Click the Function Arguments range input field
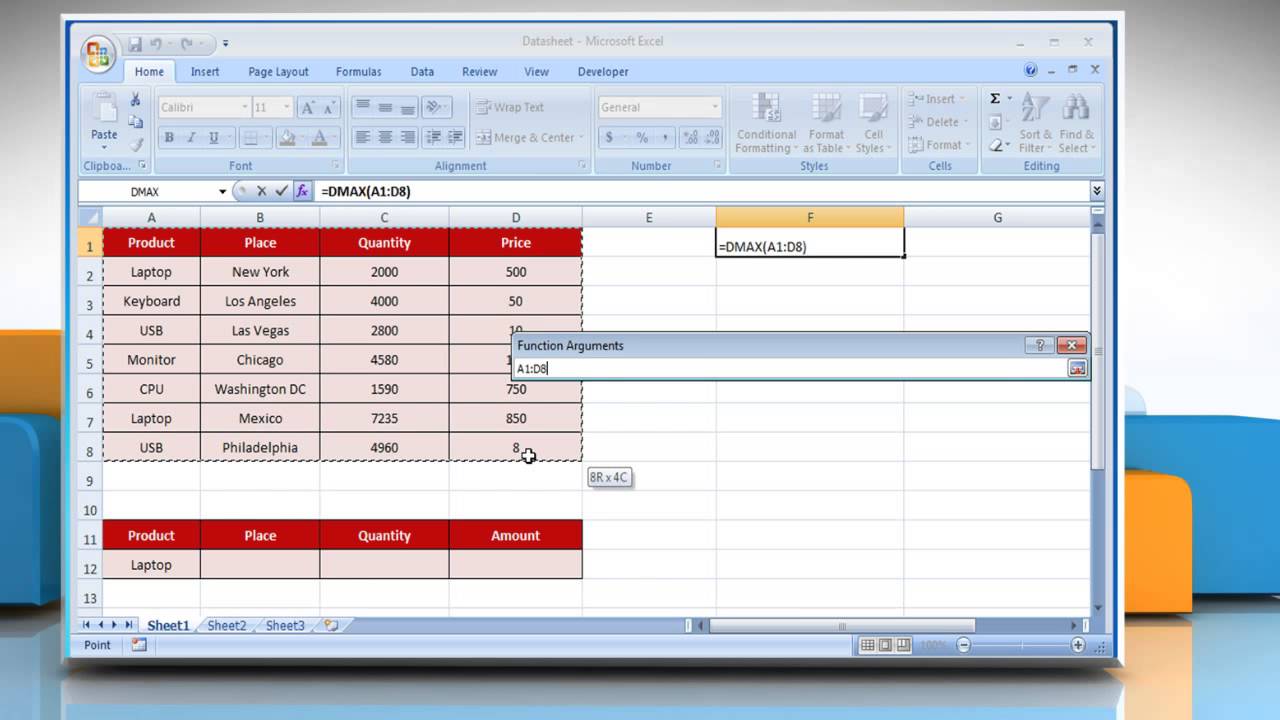Screen dimensions: 1280x720 point(790,369)
